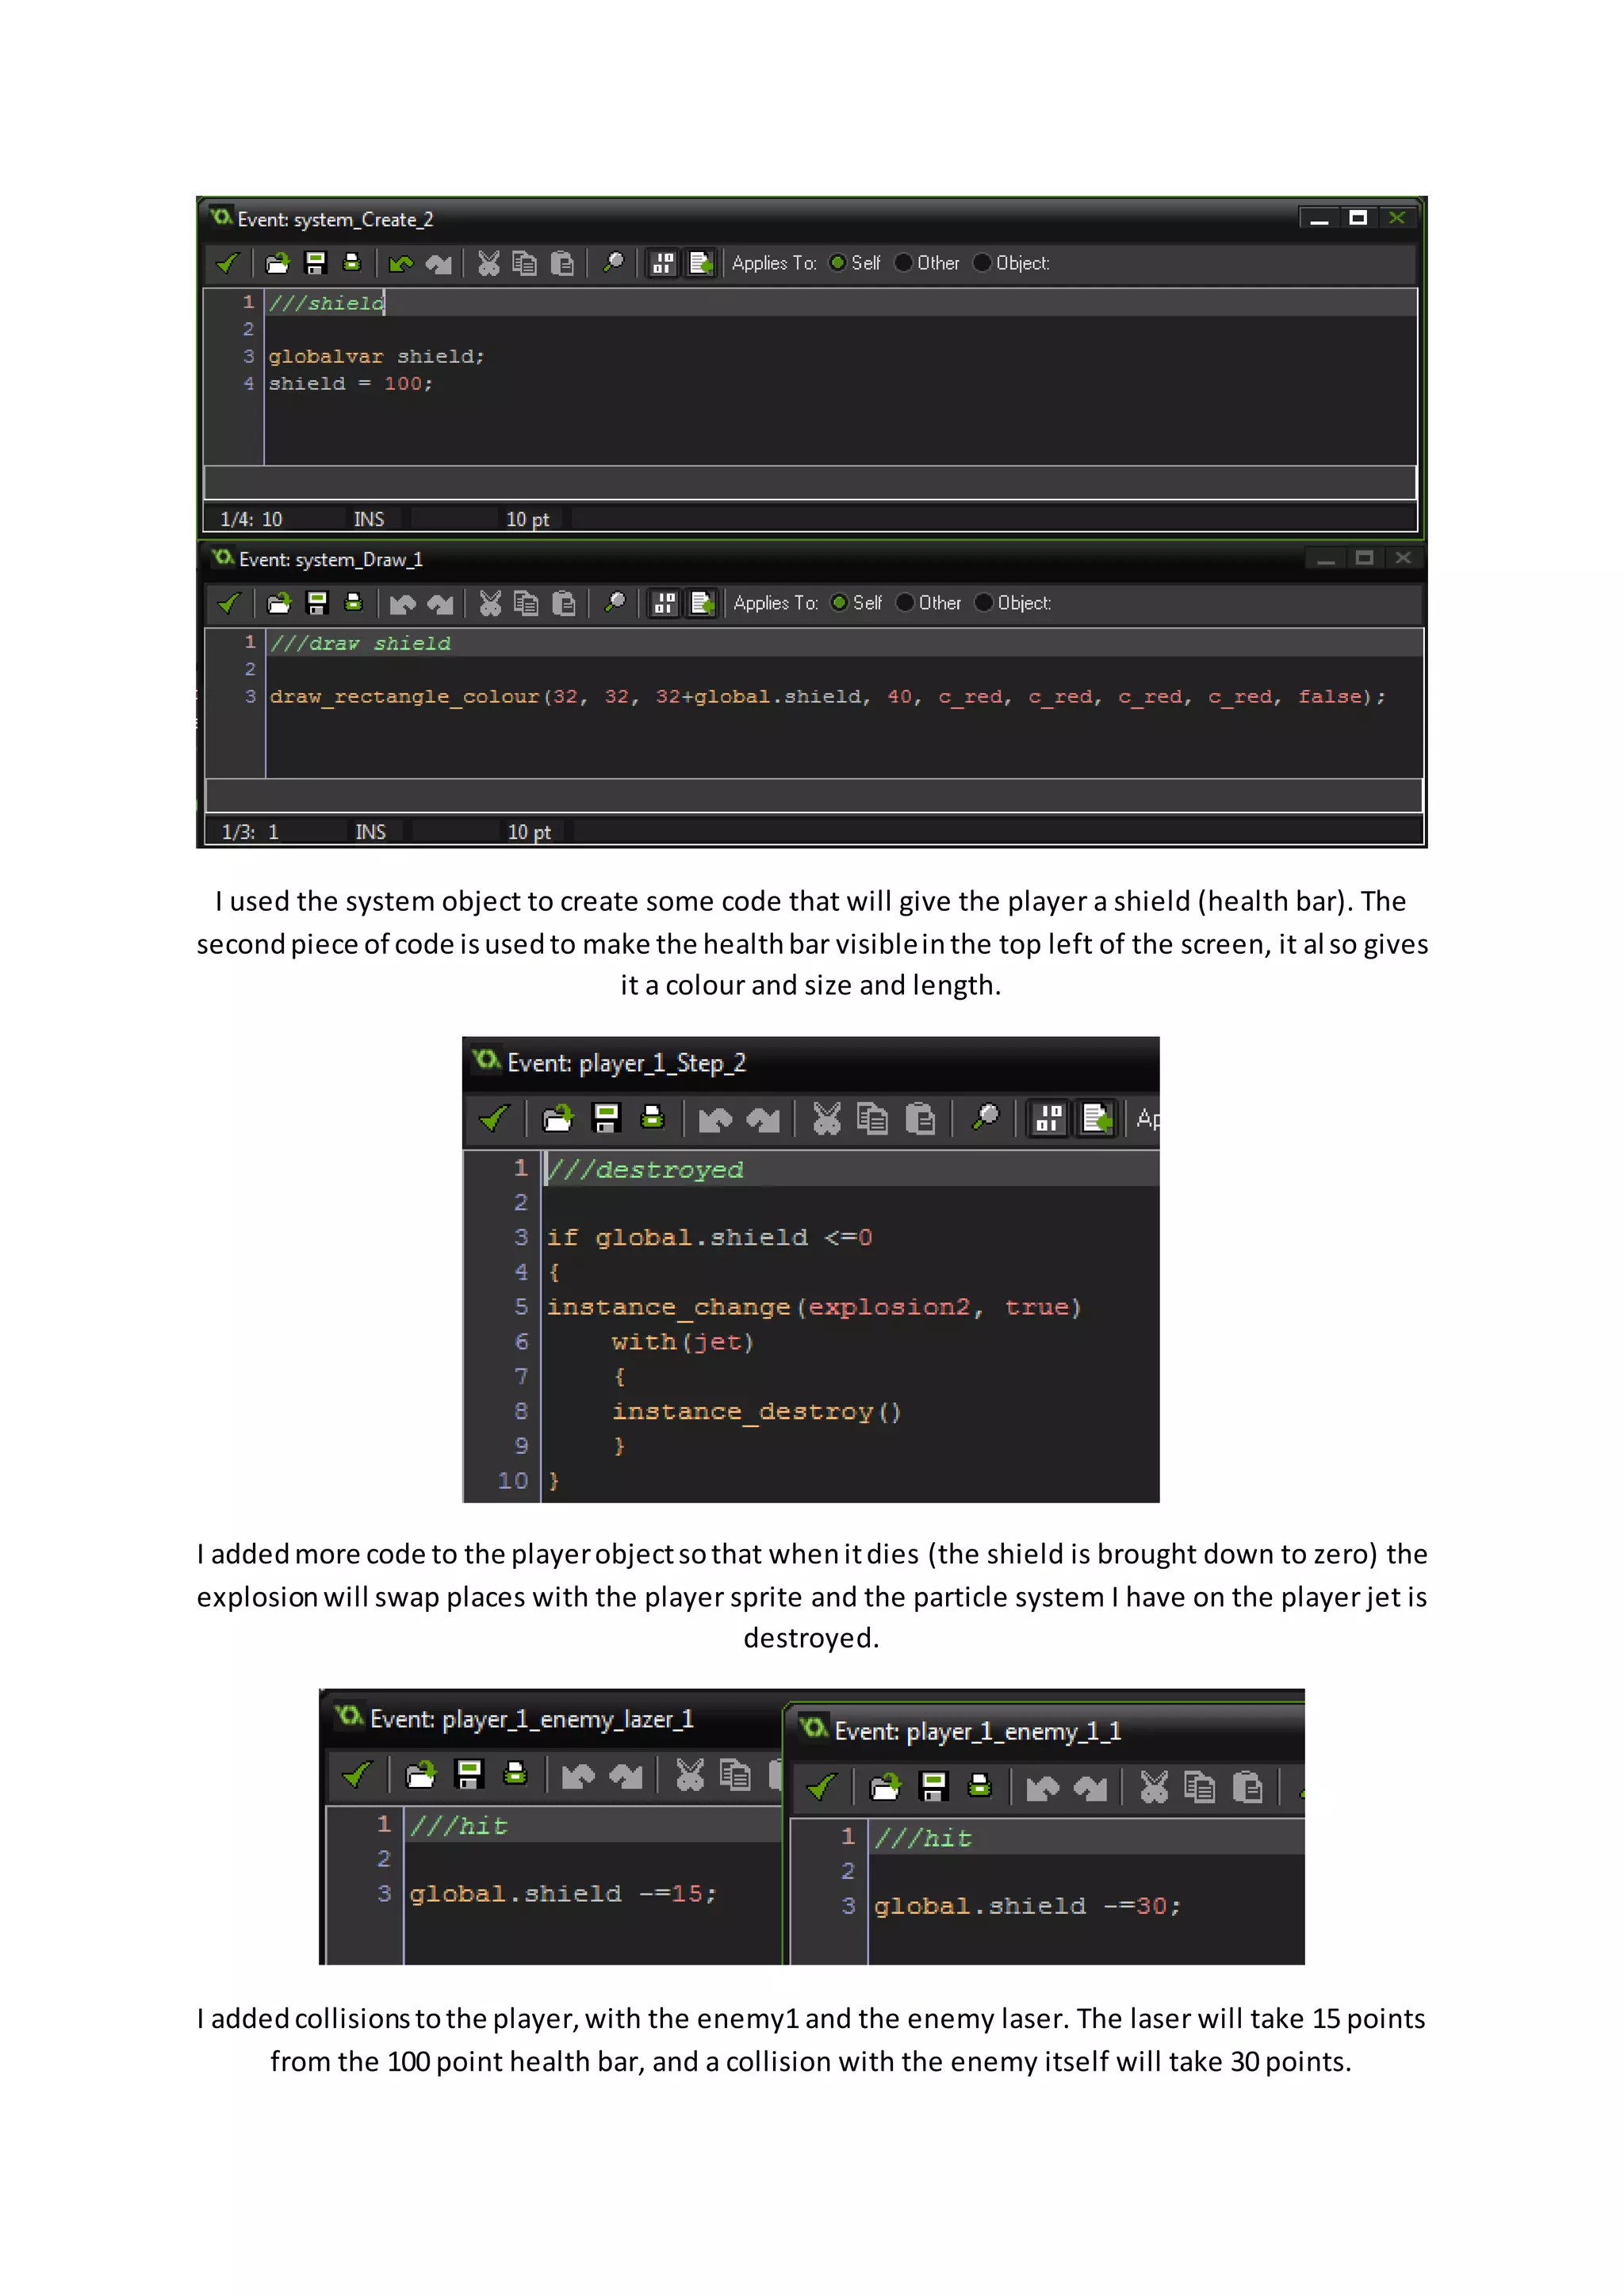Screen dimensions: 1624x2296
Task: Click '10 pt' in system_Draw_1 status bar
Action: point(529,832)
